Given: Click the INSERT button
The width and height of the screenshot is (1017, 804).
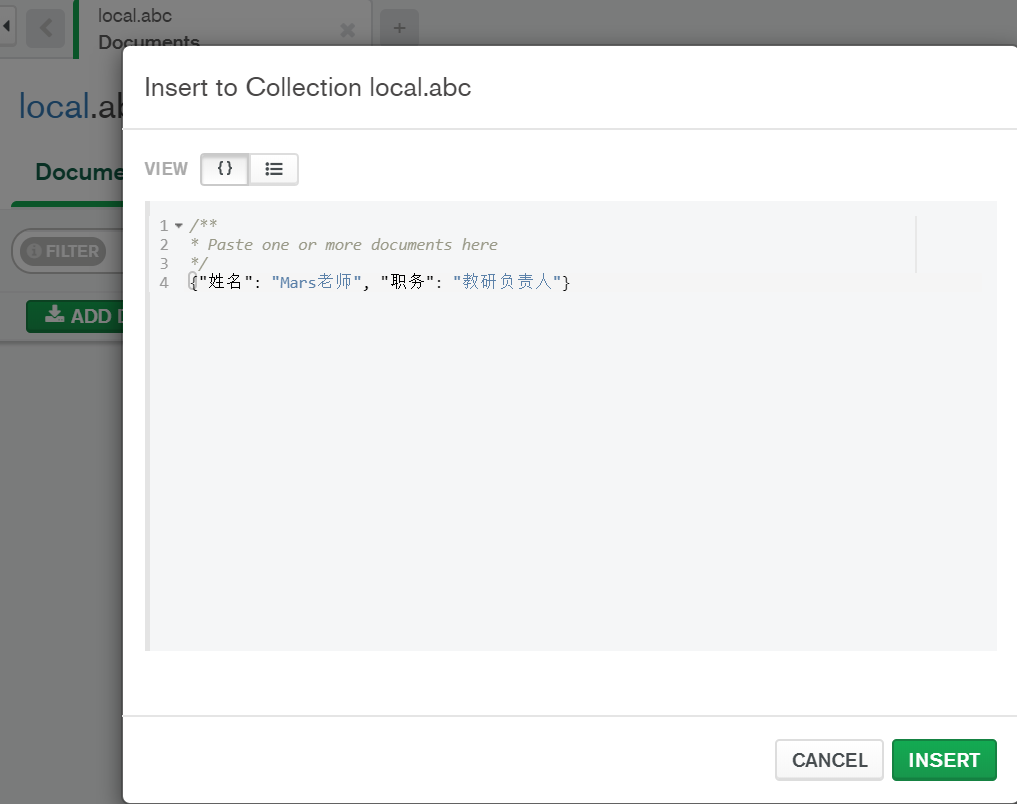Looking at the screenshot, I should (x=944, y=760).
